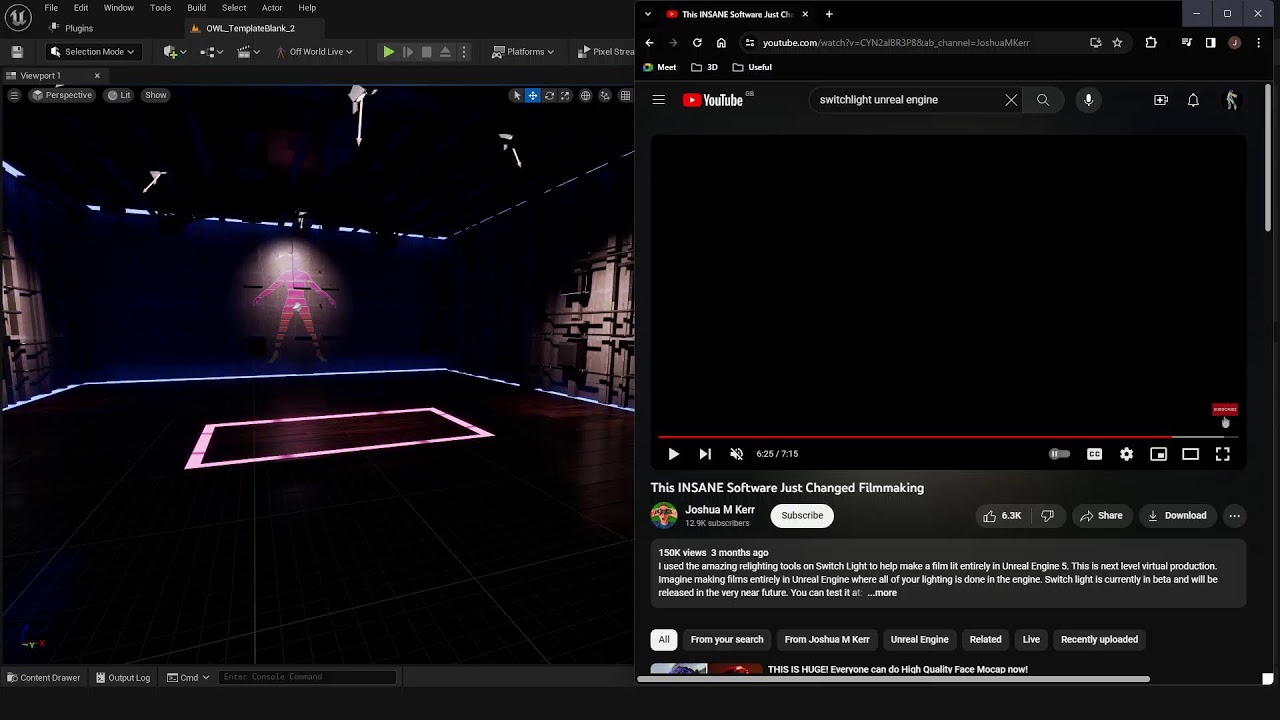Select the rotate gizmo tool in viewport
1280x720 pixels.
click(x=549, y=95)
